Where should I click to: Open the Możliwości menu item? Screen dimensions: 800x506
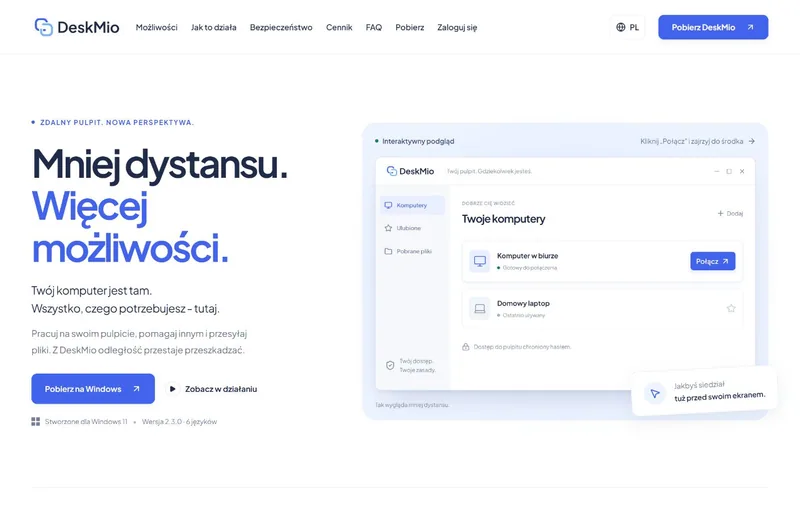pyautogui.click(x=156, y=28)
